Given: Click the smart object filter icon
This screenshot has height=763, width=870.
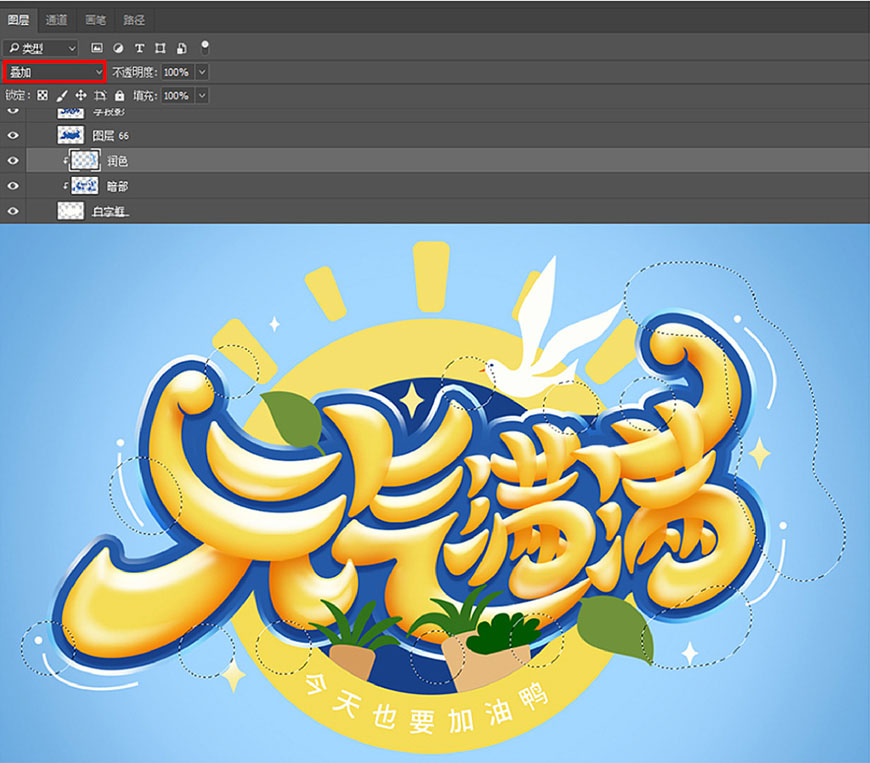Looking at the screenshot, I should coord(181,48).
